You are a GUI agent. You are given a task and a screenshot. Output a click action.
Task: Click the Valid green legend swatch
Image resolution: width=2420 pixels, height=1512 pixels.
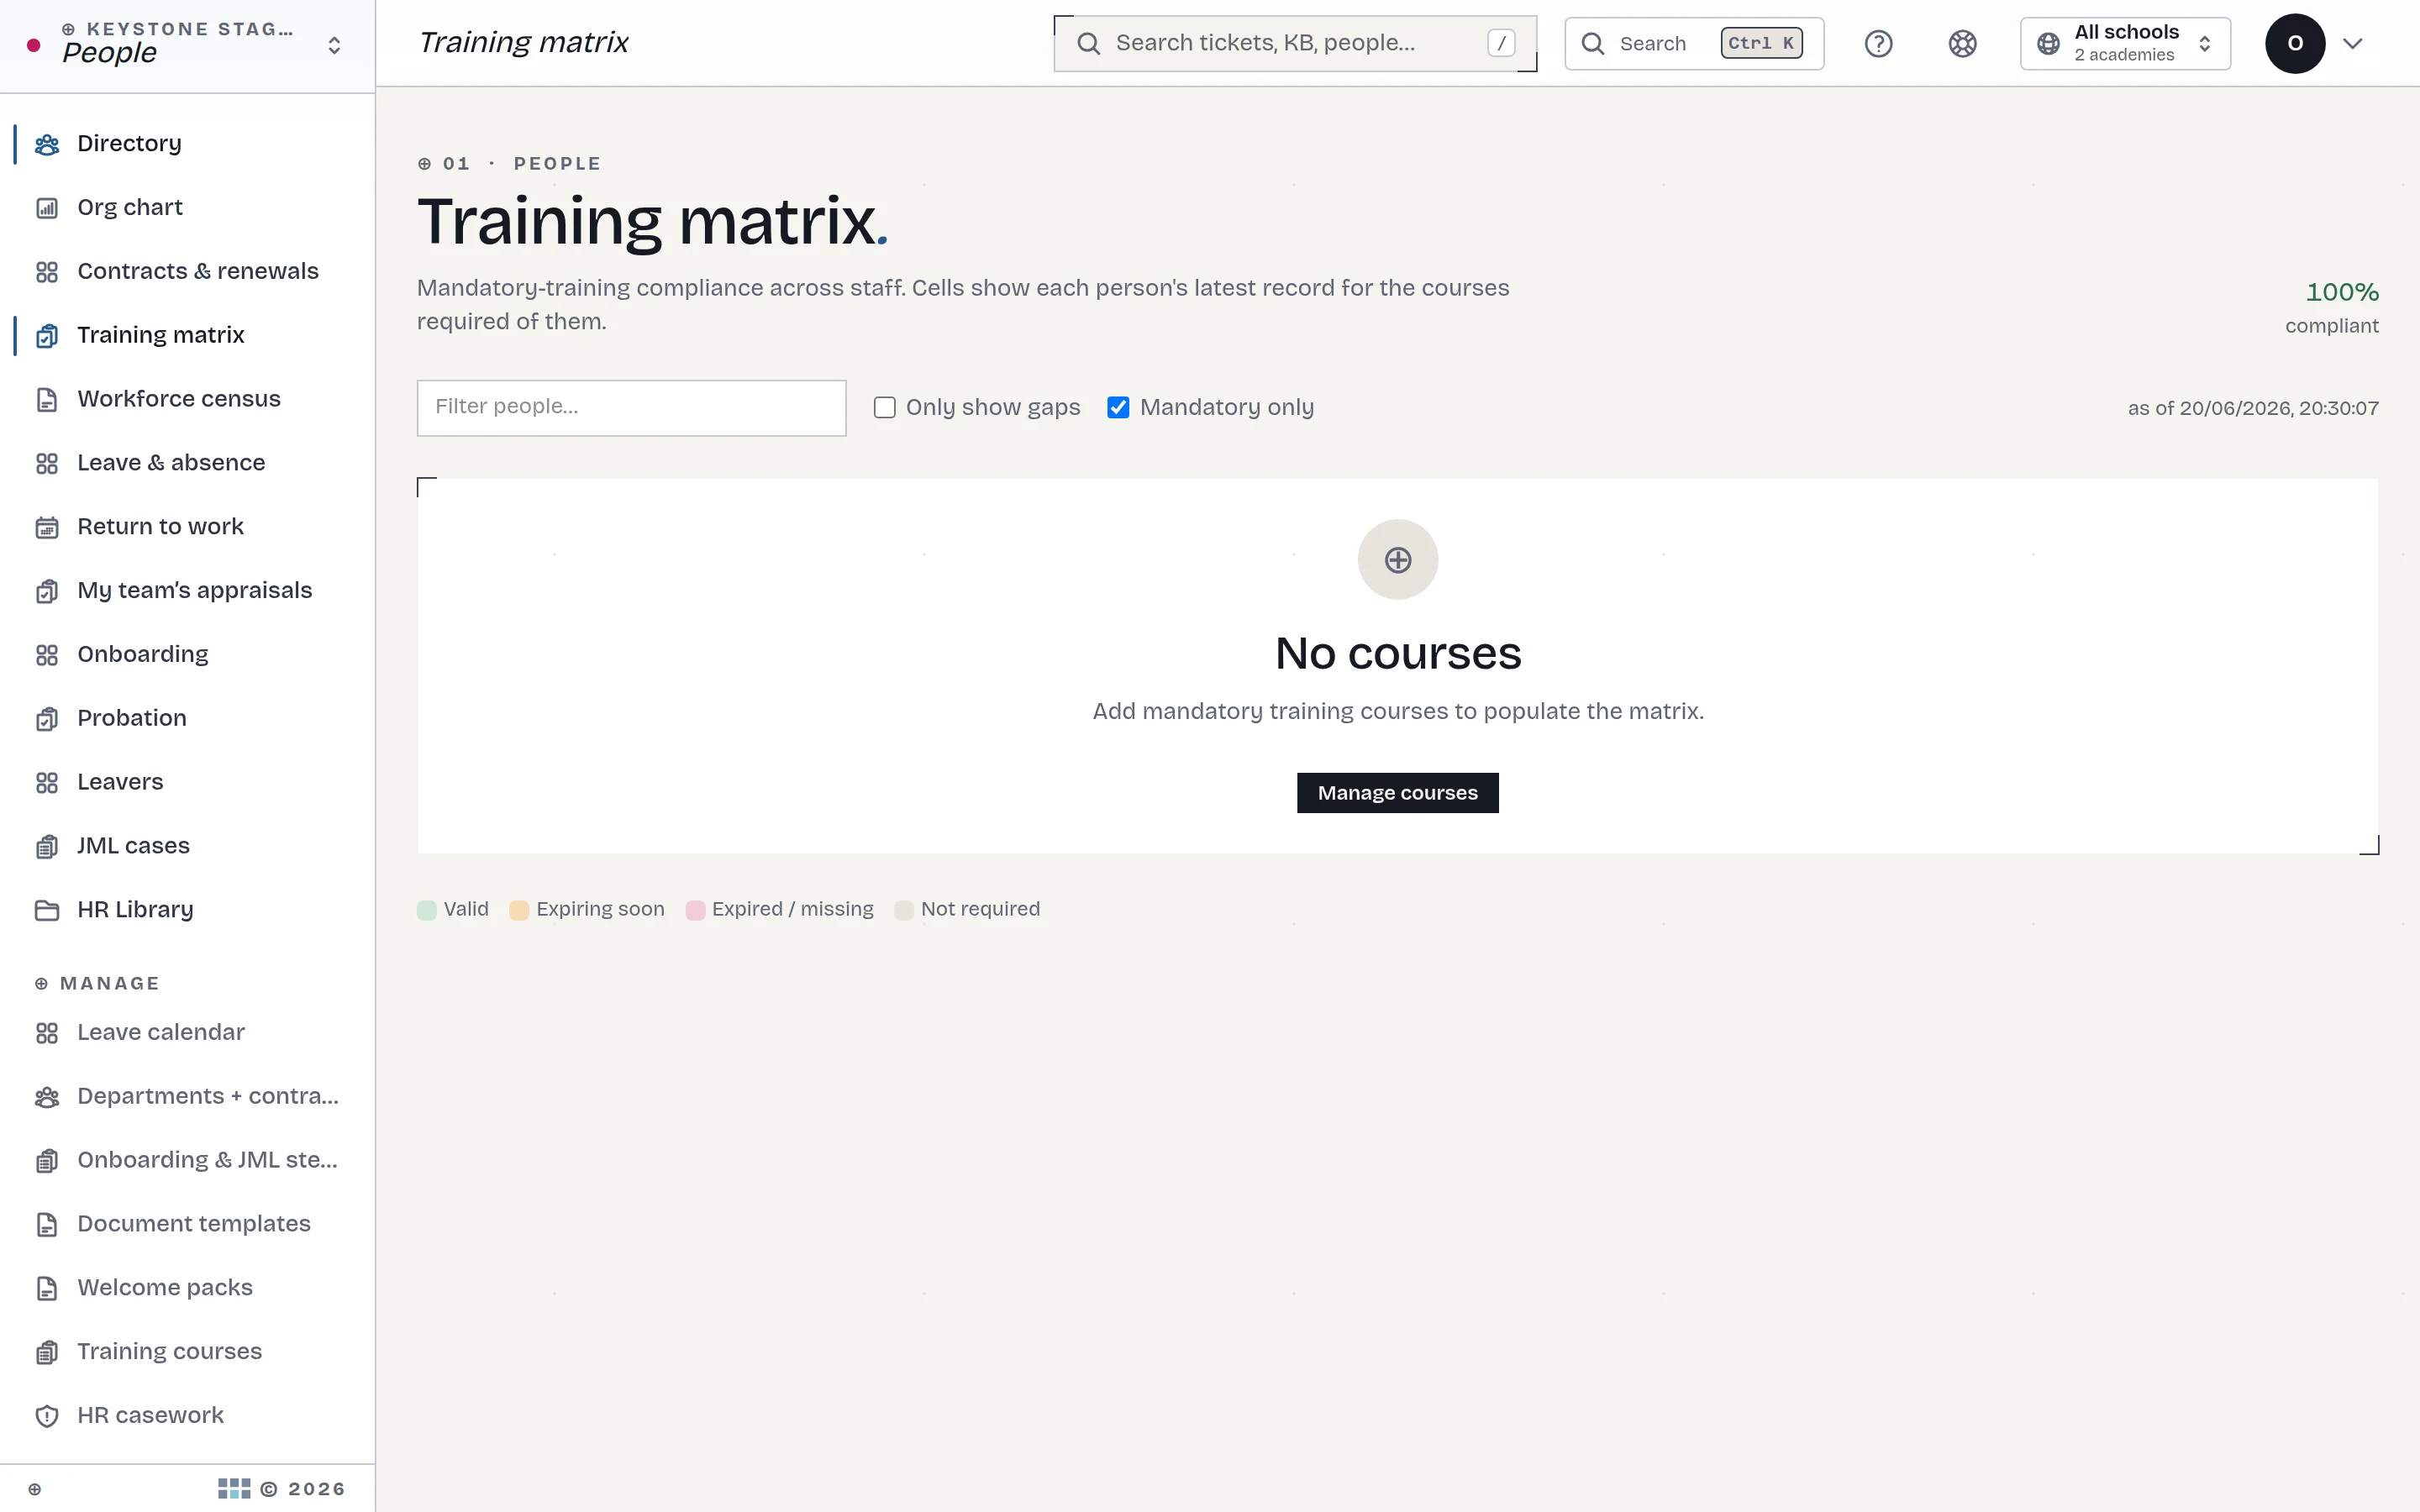427,910
